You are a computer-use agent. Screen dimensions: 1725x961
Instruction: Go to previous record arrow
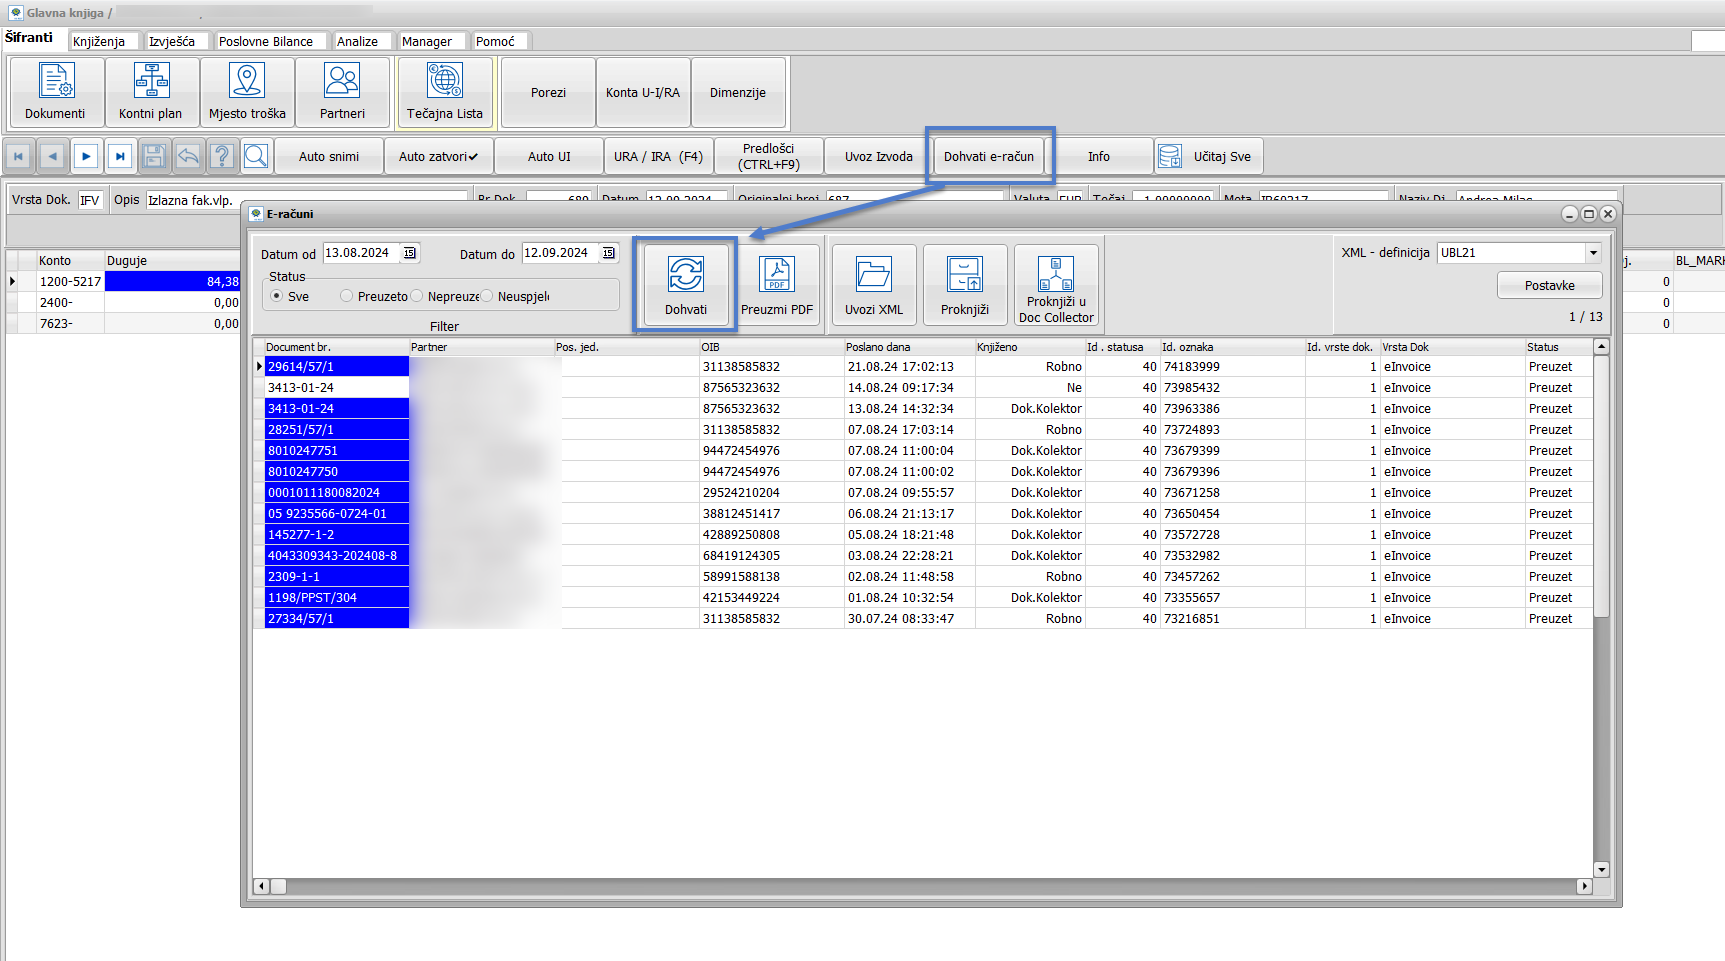tap(53, 156)
